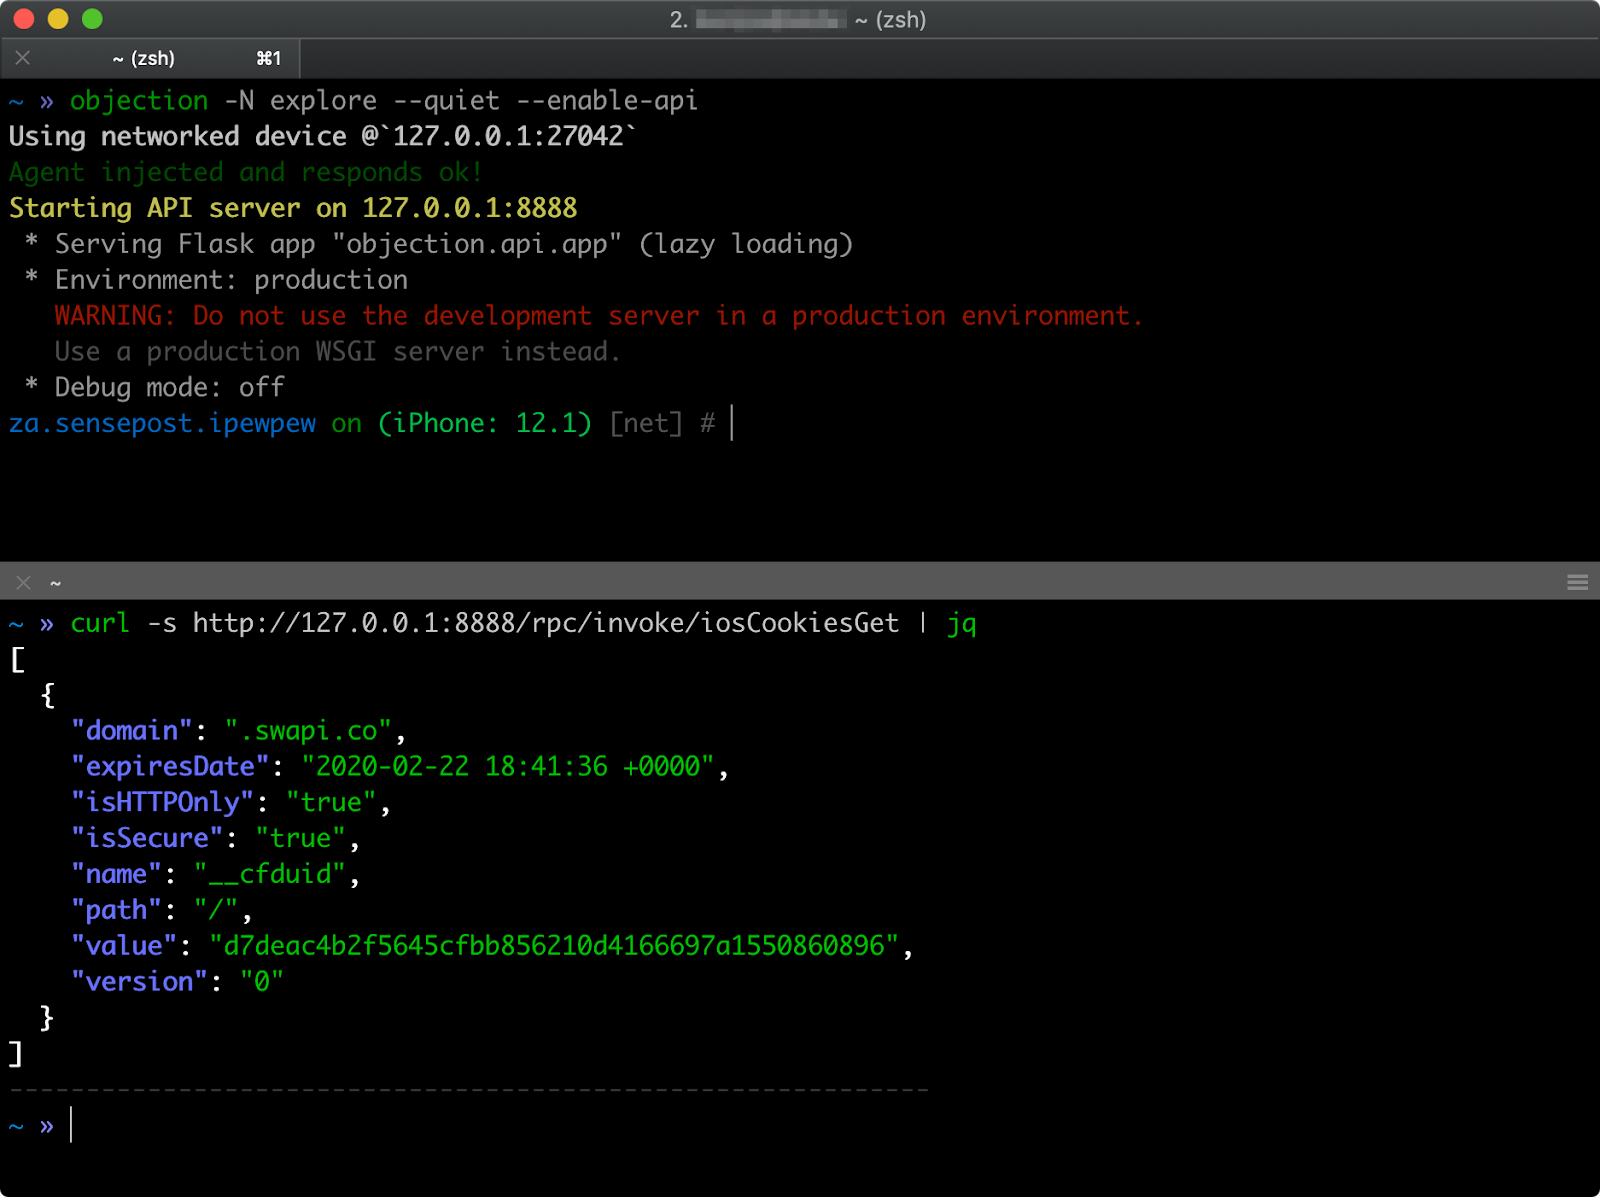Click the window title '~ (zsh)'
Screen dimensions: 1600x1197
pyautogui.click(x=890, y=20)
